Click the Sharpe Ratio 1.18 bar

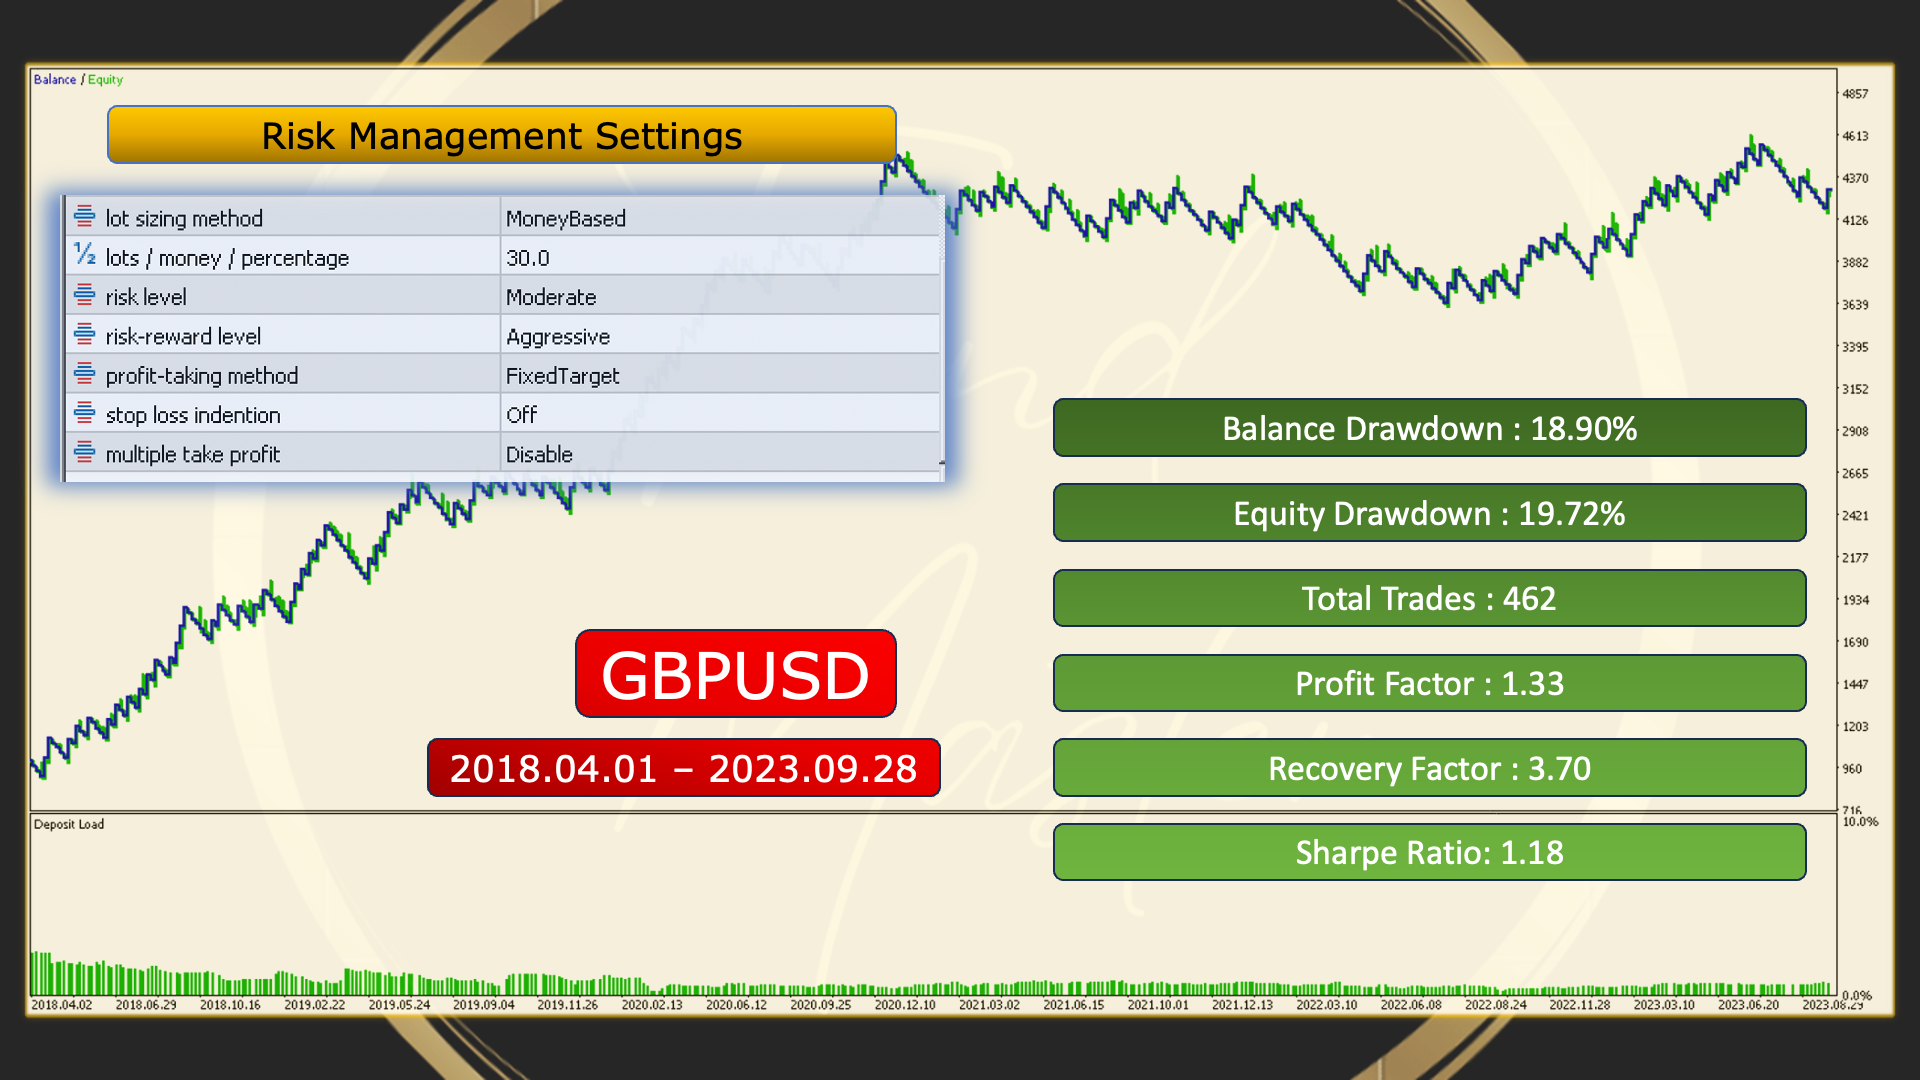point(1429,852)
